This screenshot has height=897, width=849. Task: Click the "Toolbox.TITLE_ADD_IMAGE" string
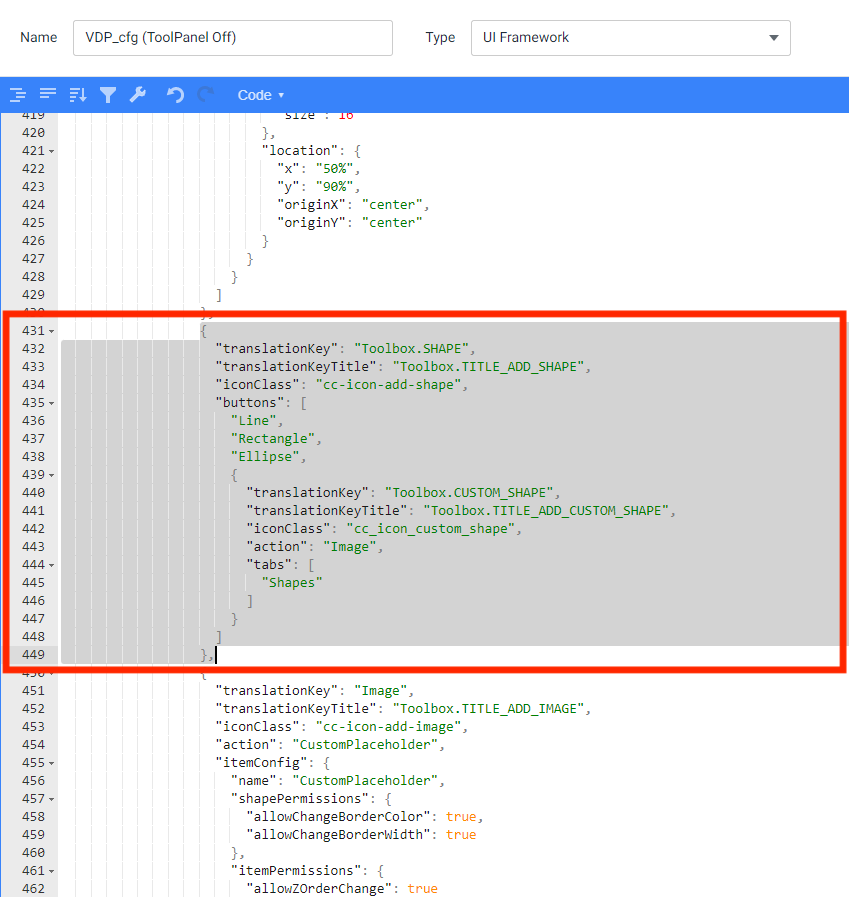(488, 709)
